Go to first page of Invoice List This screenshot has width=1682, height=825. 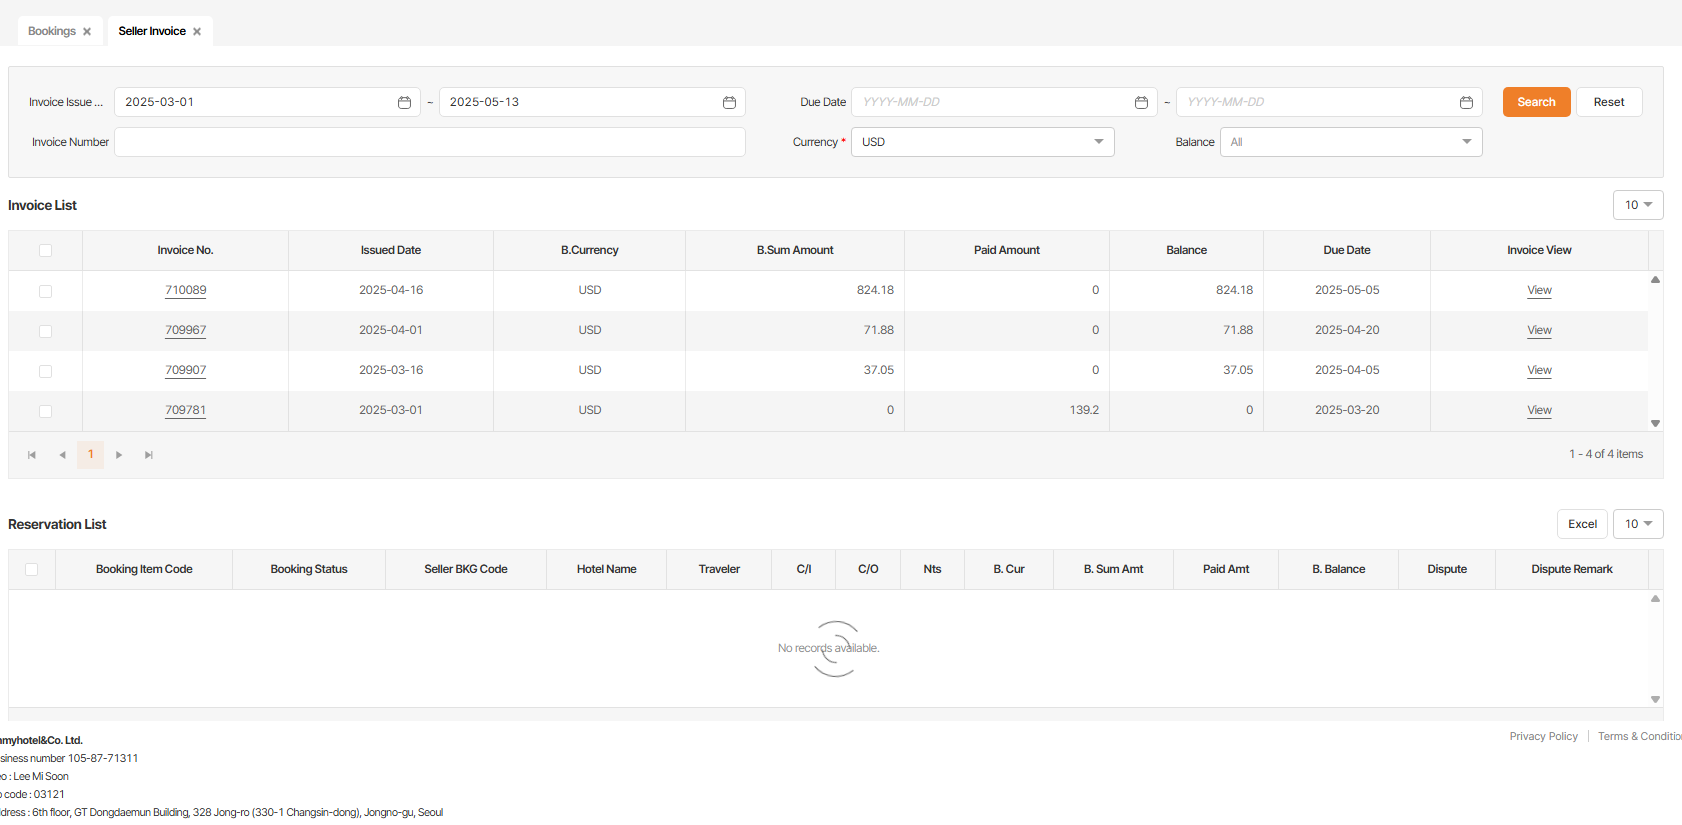pyautogui.click(x=32, y=455)
